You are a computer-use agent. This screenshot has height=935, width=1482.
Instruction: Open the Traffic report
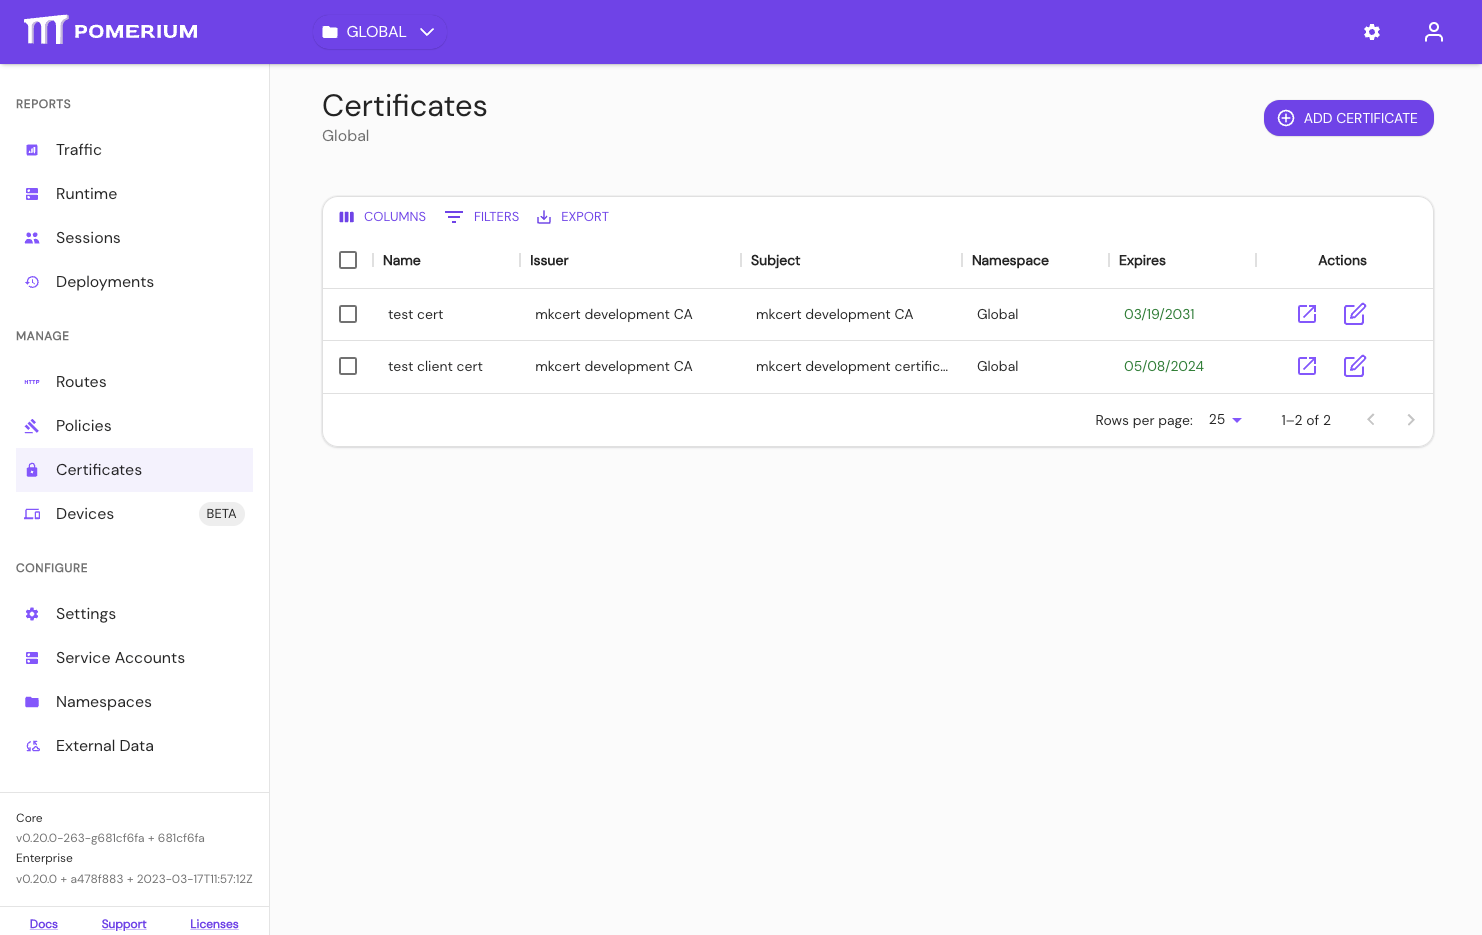pyautogui.click(x=79, y=149)
